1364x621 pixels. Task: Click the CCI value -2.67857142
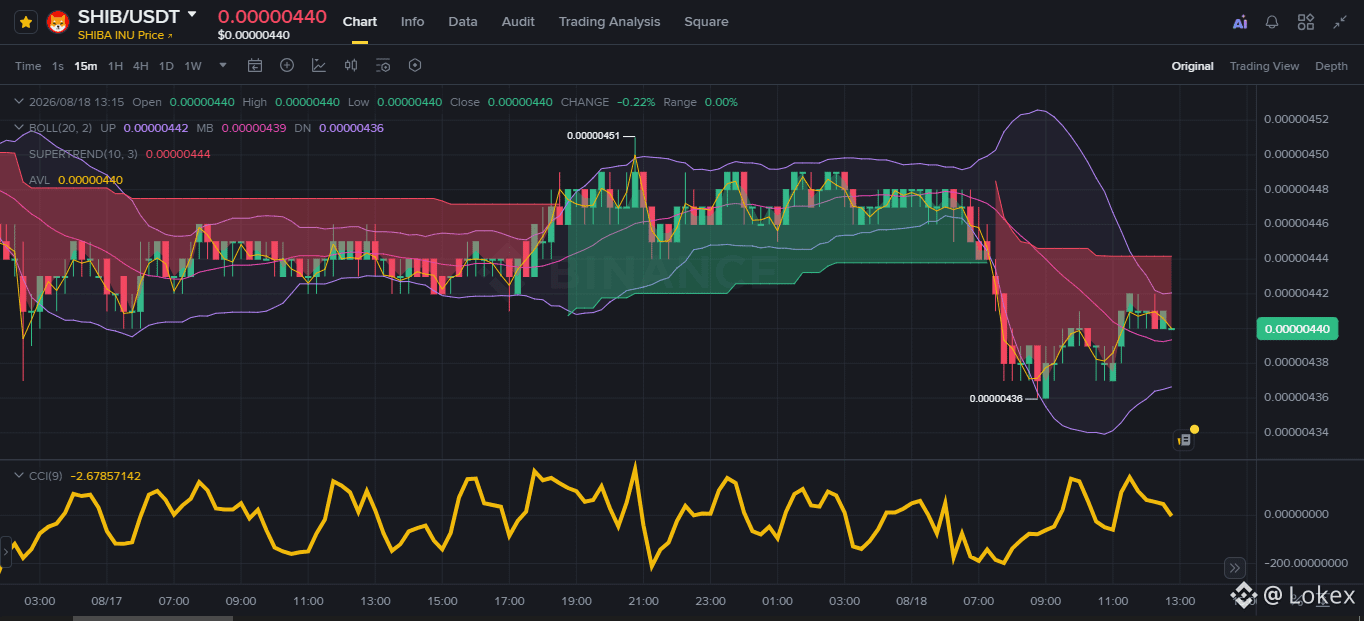click(106, 476)
